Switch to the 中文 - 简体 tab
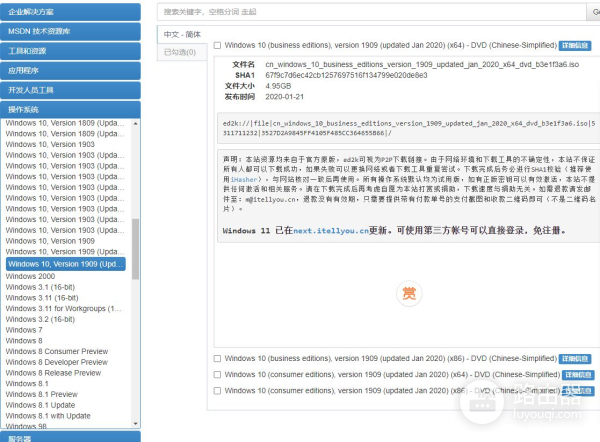This screenshot has height=442, width=600. point(182,34)
